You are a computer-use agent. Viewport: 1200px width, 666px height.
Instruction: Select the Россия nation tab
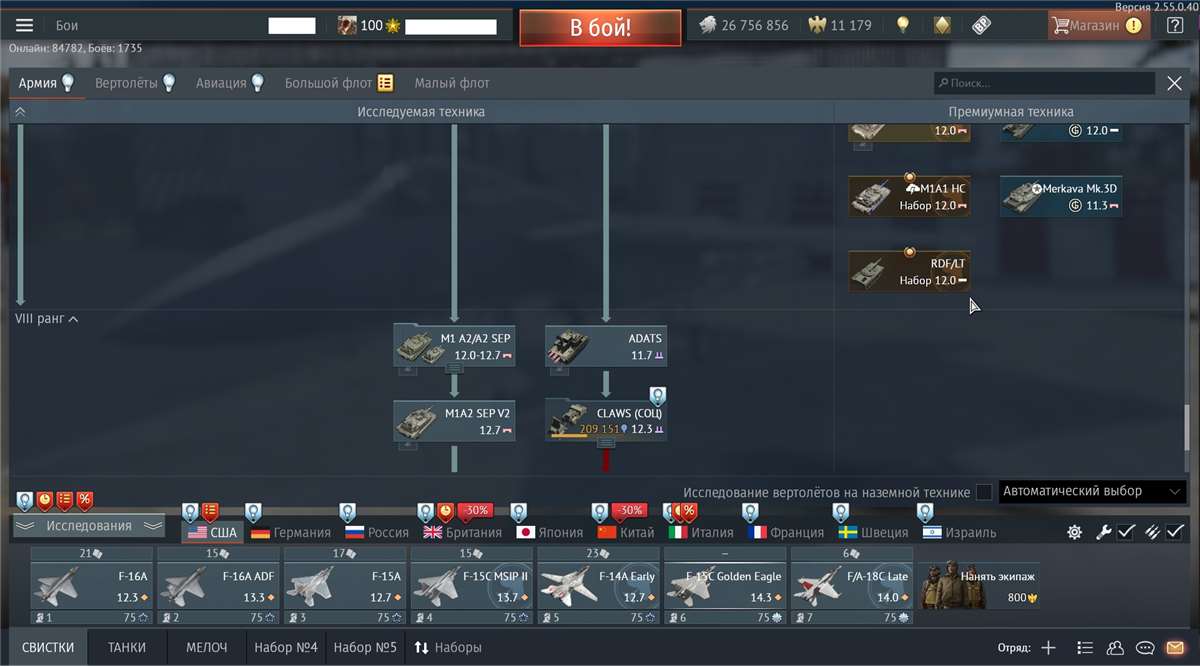377,532
